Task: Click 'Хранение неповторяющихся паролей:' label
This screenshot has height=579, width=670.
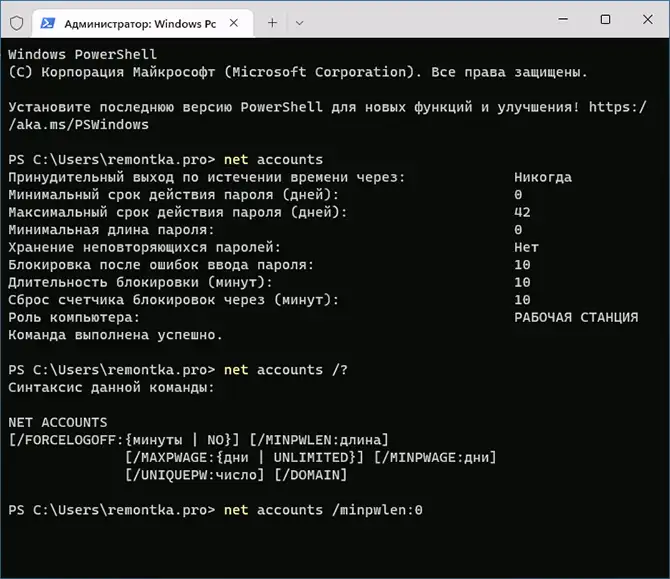Action: pos(144,247)
